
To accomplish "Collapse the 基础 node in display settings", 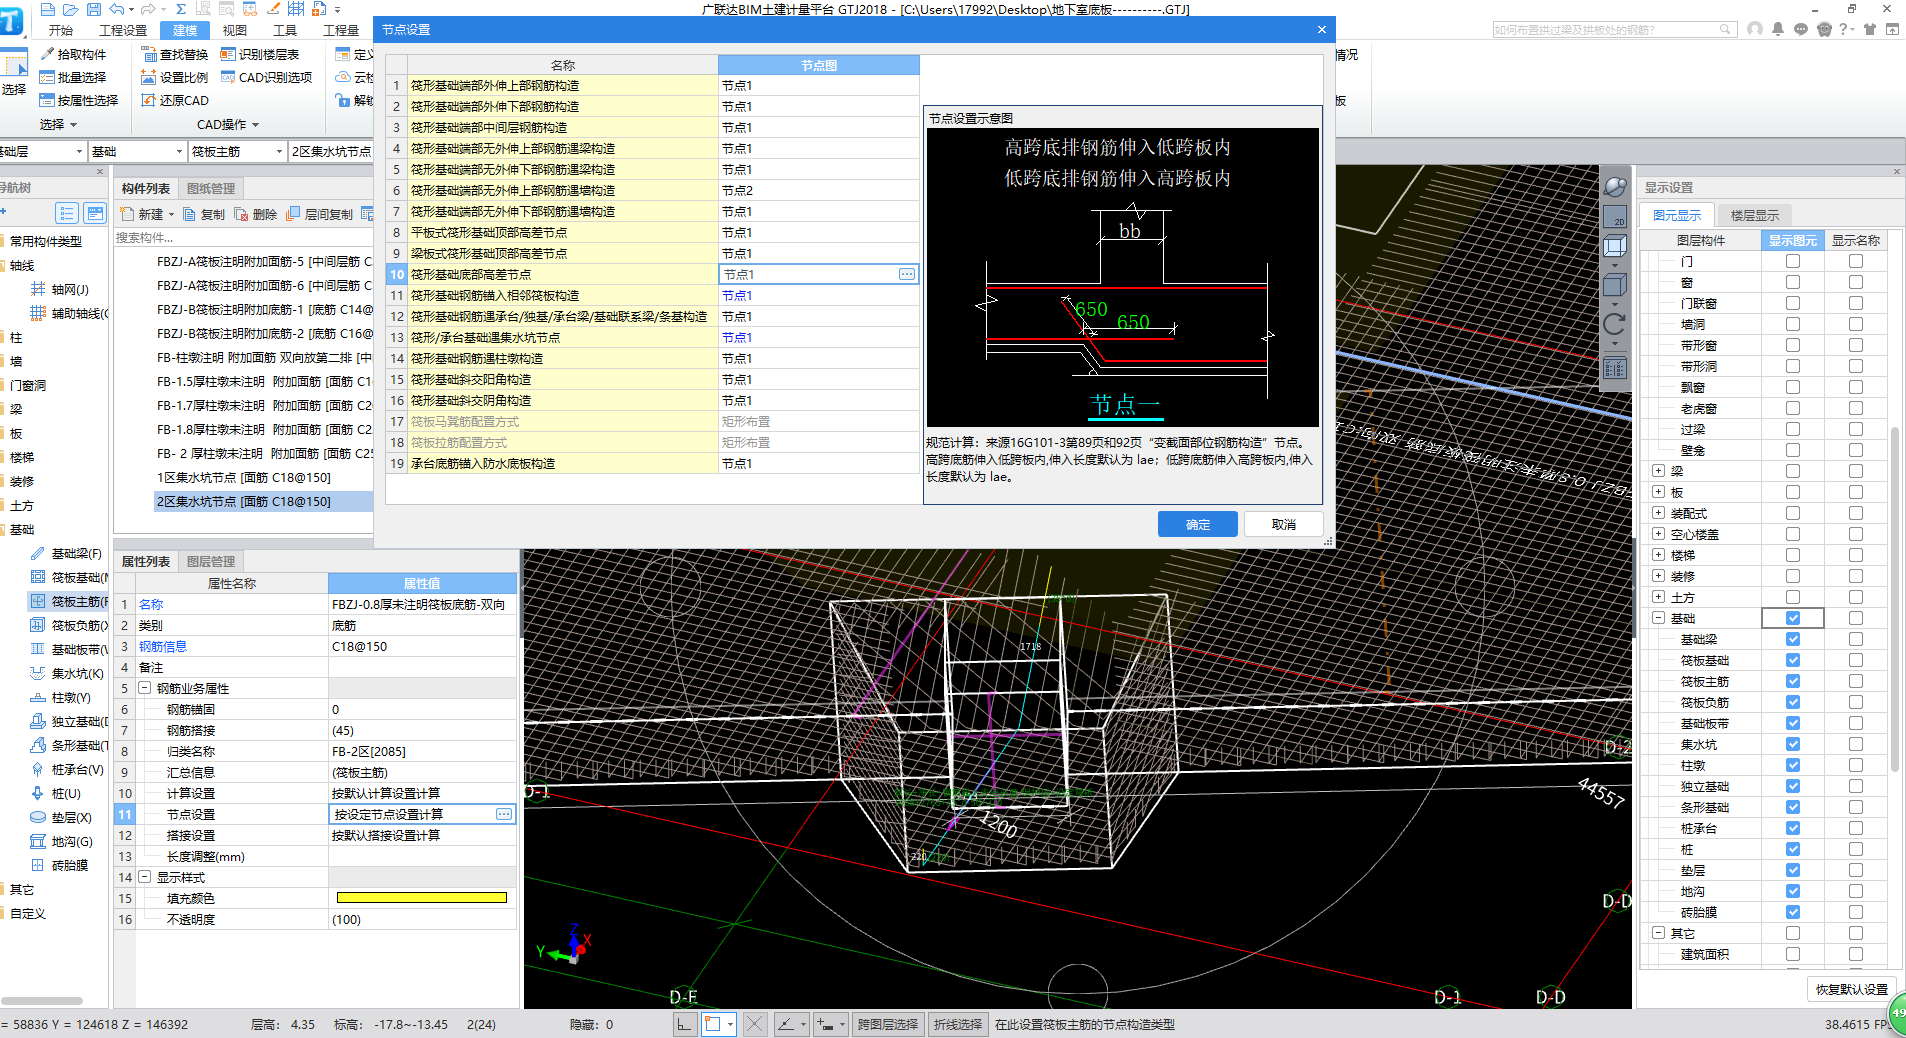I will point(1658,618).
